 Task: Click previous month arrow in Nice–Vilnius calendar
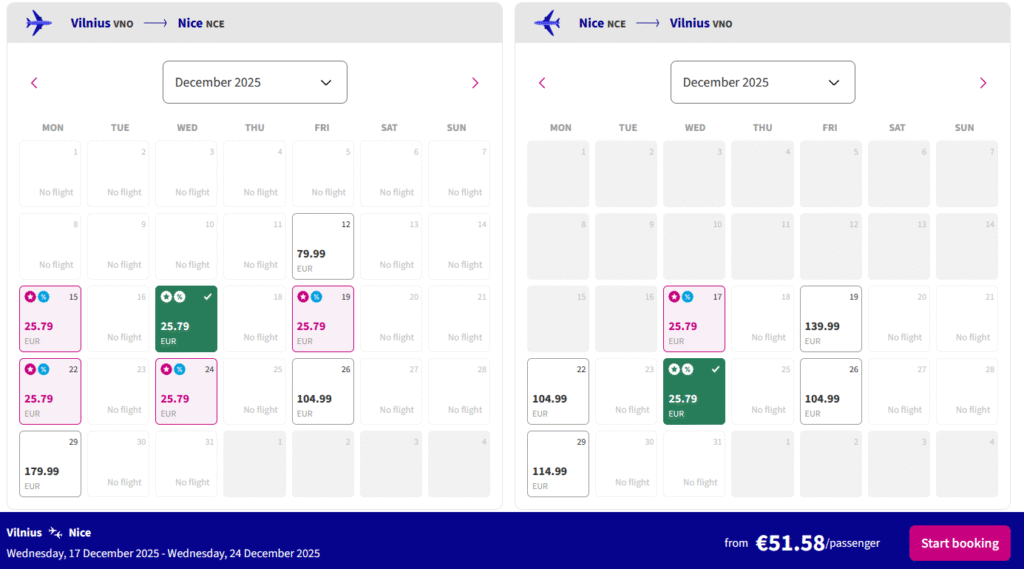tap(542, 83)
